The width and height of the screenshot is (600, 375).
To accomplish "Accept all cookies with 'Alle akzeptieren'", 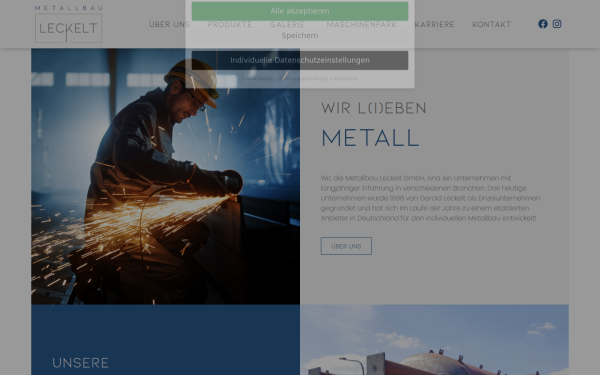I will pos(300,11).
